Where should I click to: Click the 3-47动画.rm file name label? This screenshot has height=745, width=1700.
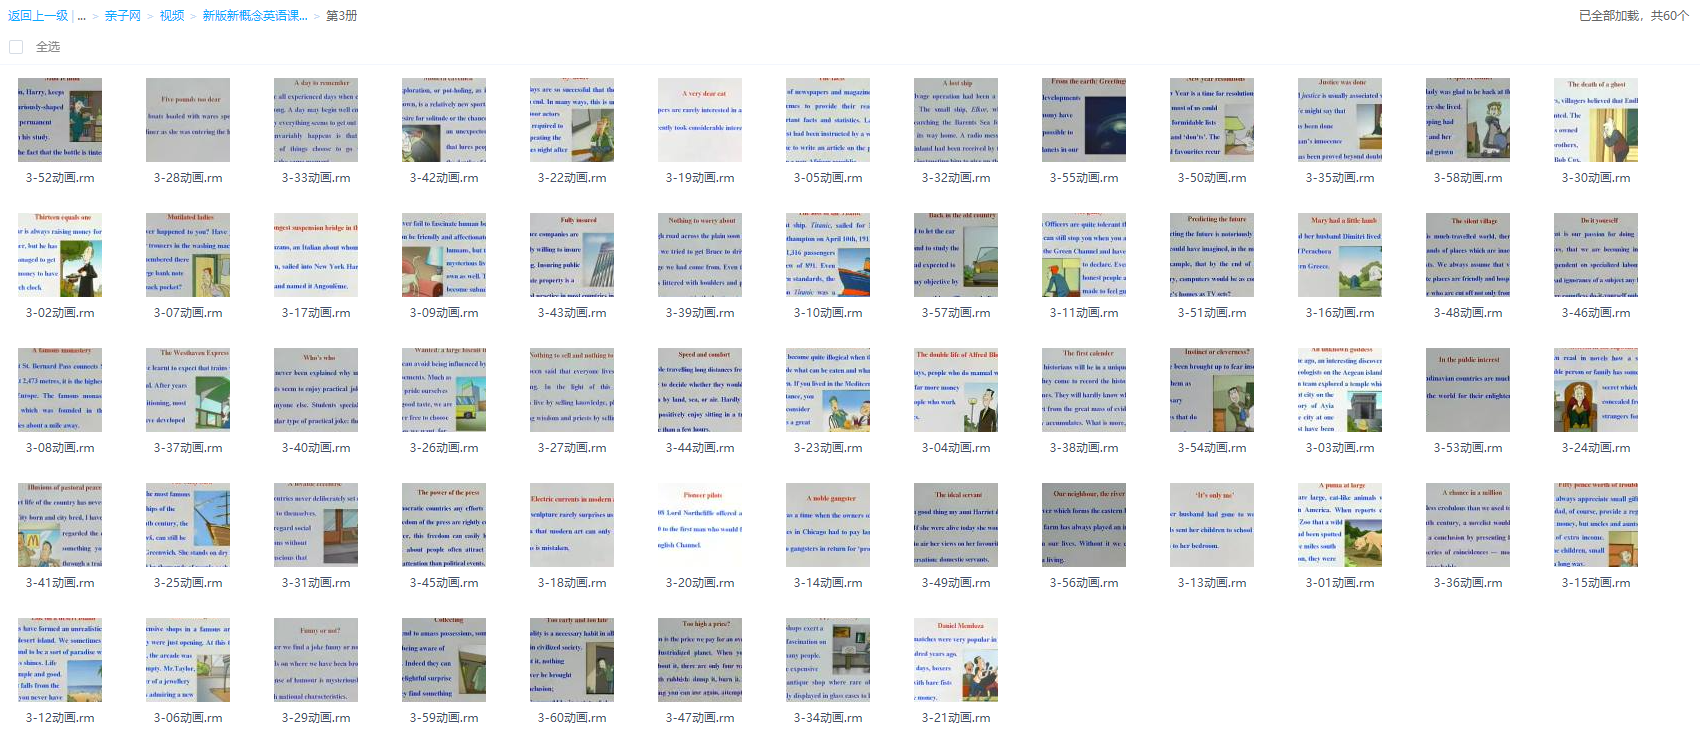(700, 718)
